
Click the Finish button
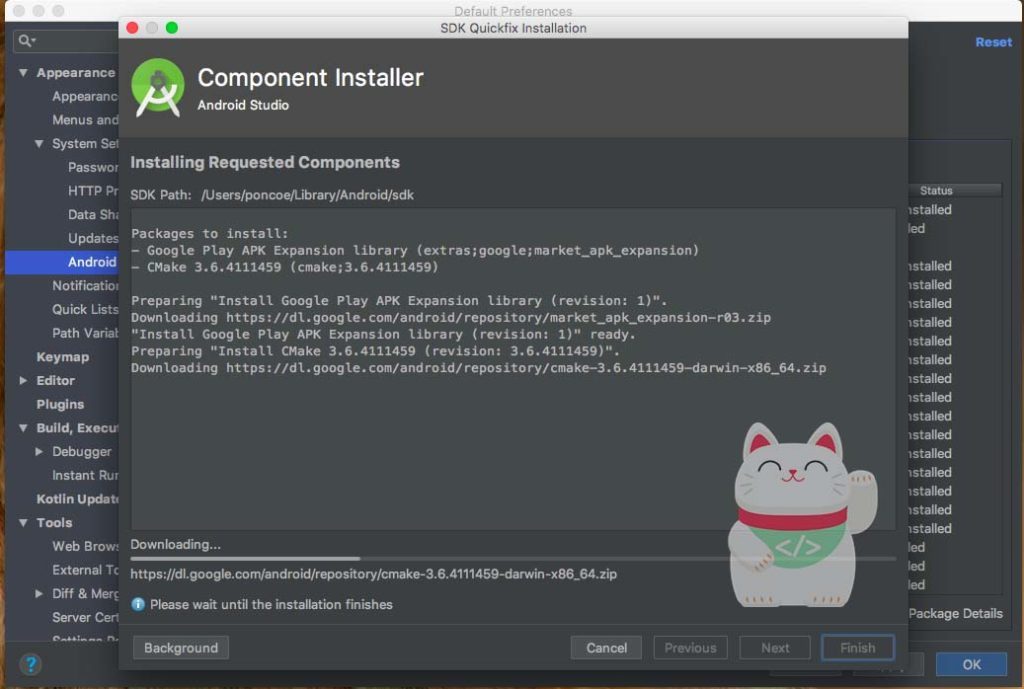[857, 648]
